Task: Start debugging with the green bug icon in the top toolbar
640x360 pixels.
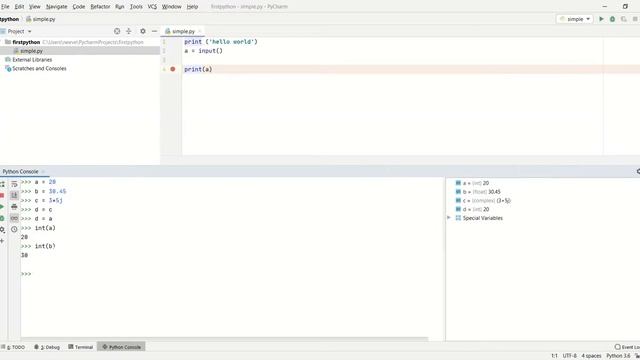Action: [612, 19]
